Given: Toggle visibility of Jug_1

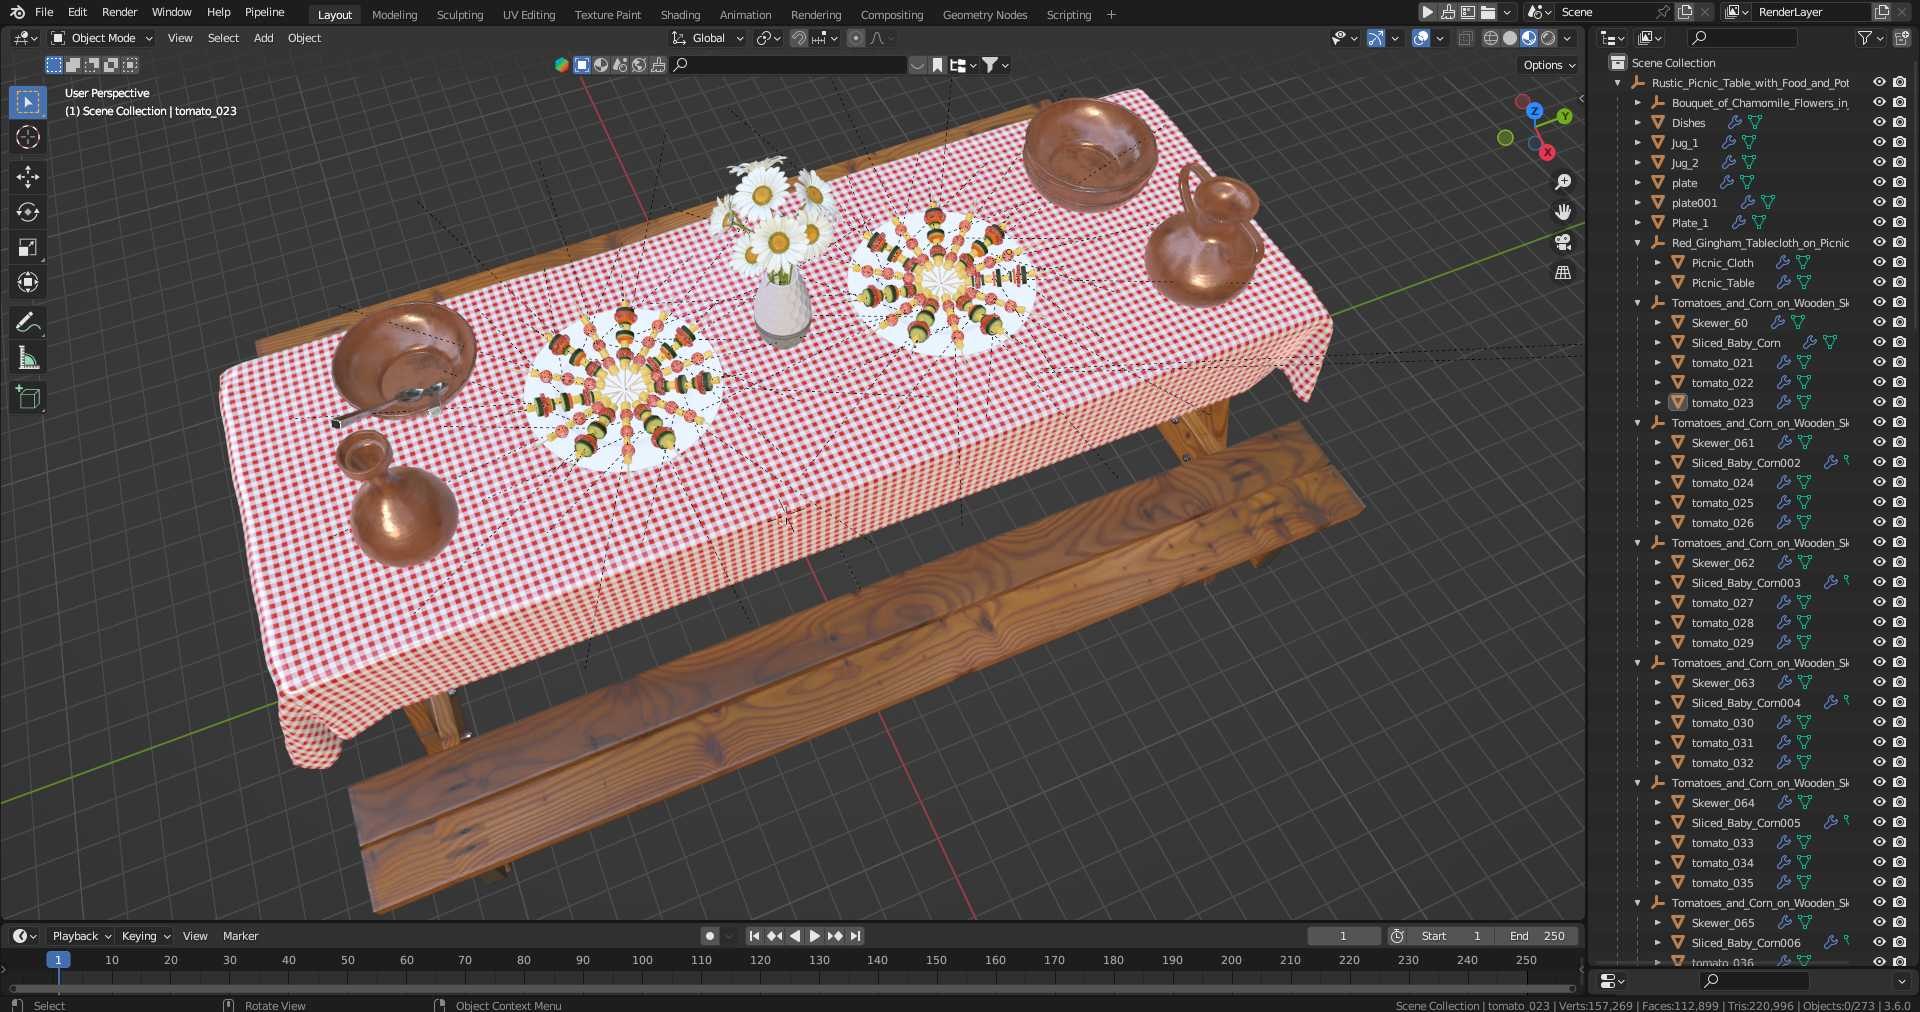Looking at the screenshot, I should pyautogui.click(x=1879, y=142).
